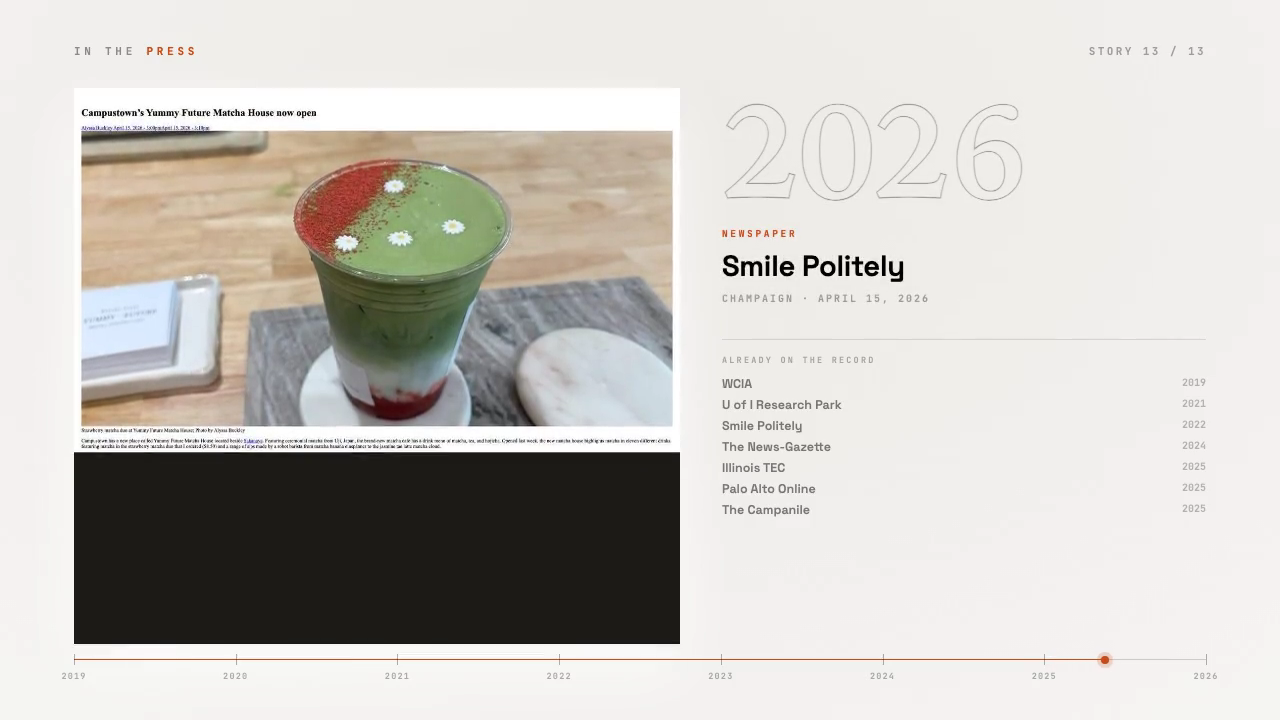Select Palo Alto Online entry
This screenshot has width=1280, height=720.
[964, 488]
